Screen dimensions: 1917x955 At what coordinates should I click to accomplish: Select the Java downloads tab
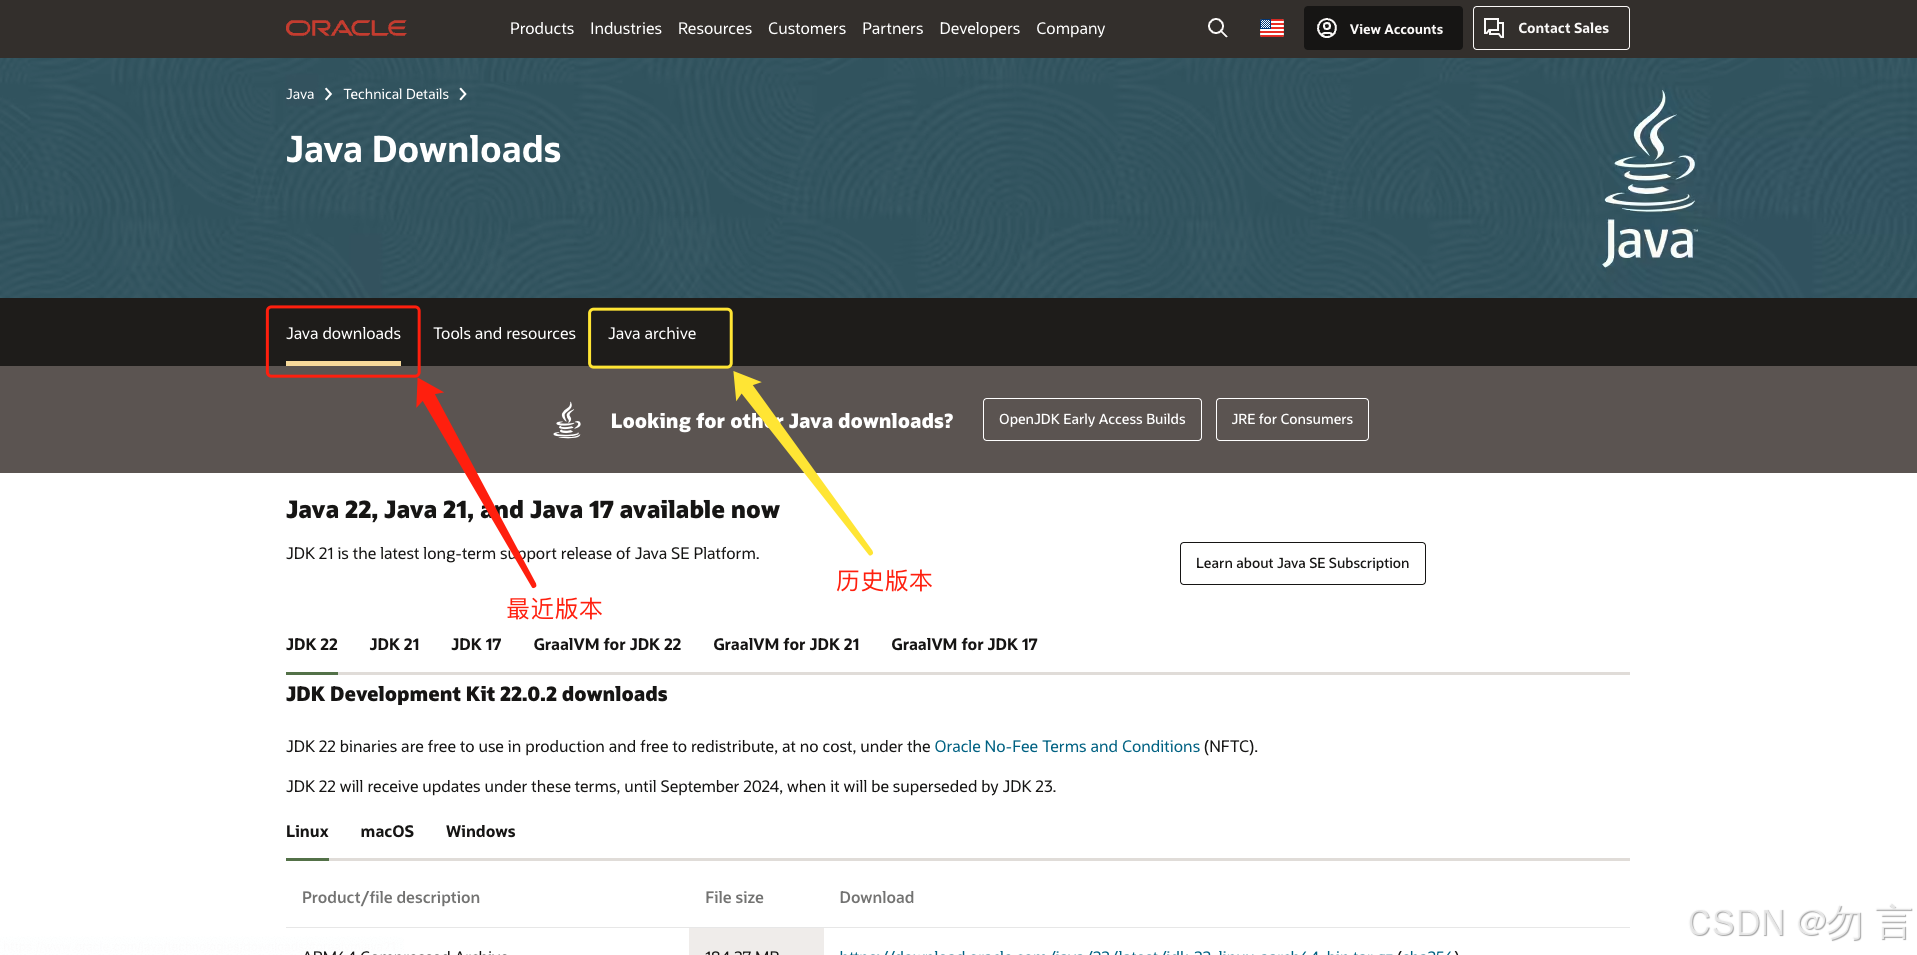pos(343,334)
